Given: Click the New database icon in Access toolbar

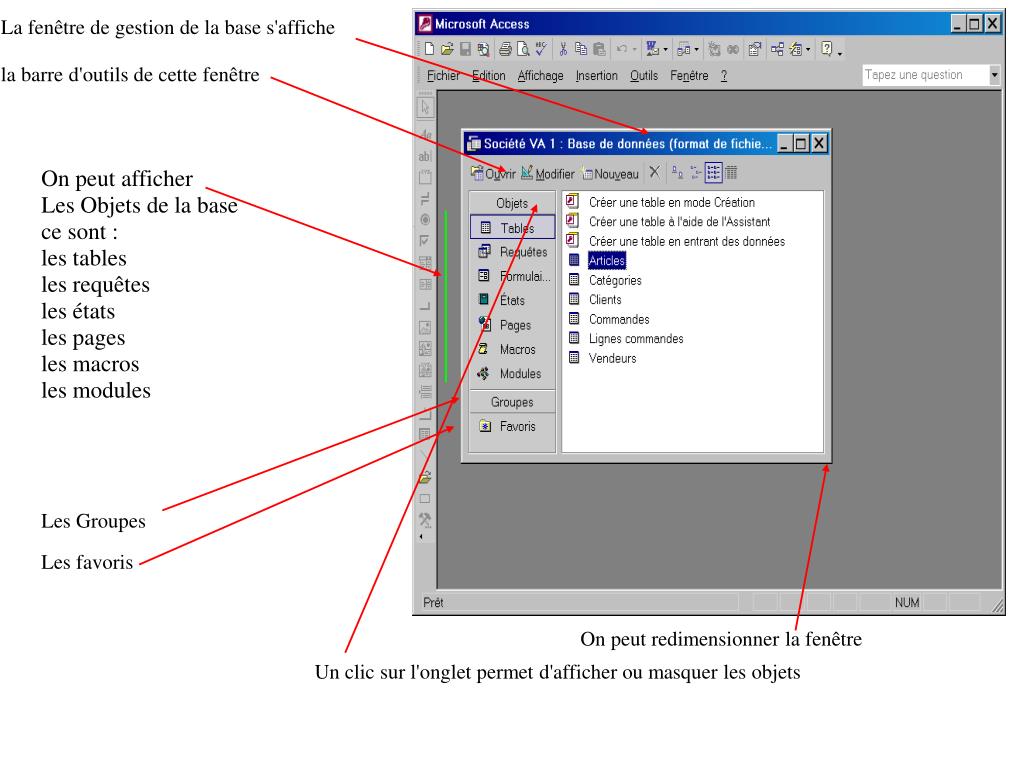Looking at the screenshot, I should [x=429, y=48].
